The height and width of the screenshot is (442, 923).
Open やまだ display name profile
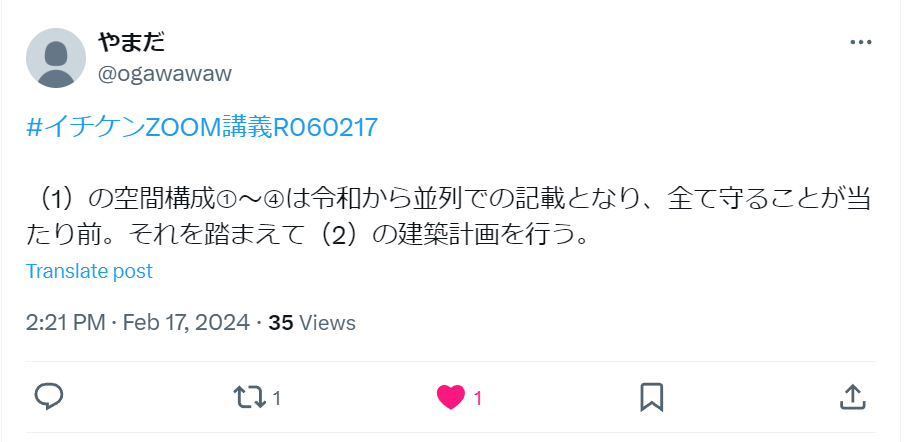(131, 42)
